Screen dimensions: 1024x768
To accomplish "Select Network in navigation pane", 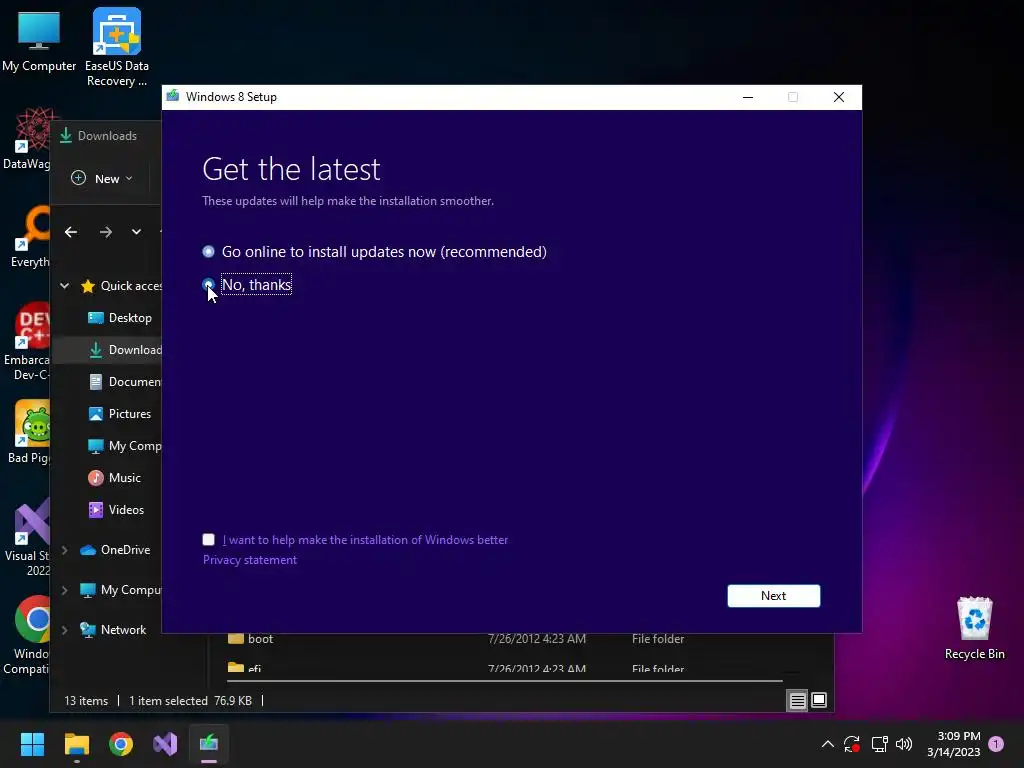I will pos(113,630).
